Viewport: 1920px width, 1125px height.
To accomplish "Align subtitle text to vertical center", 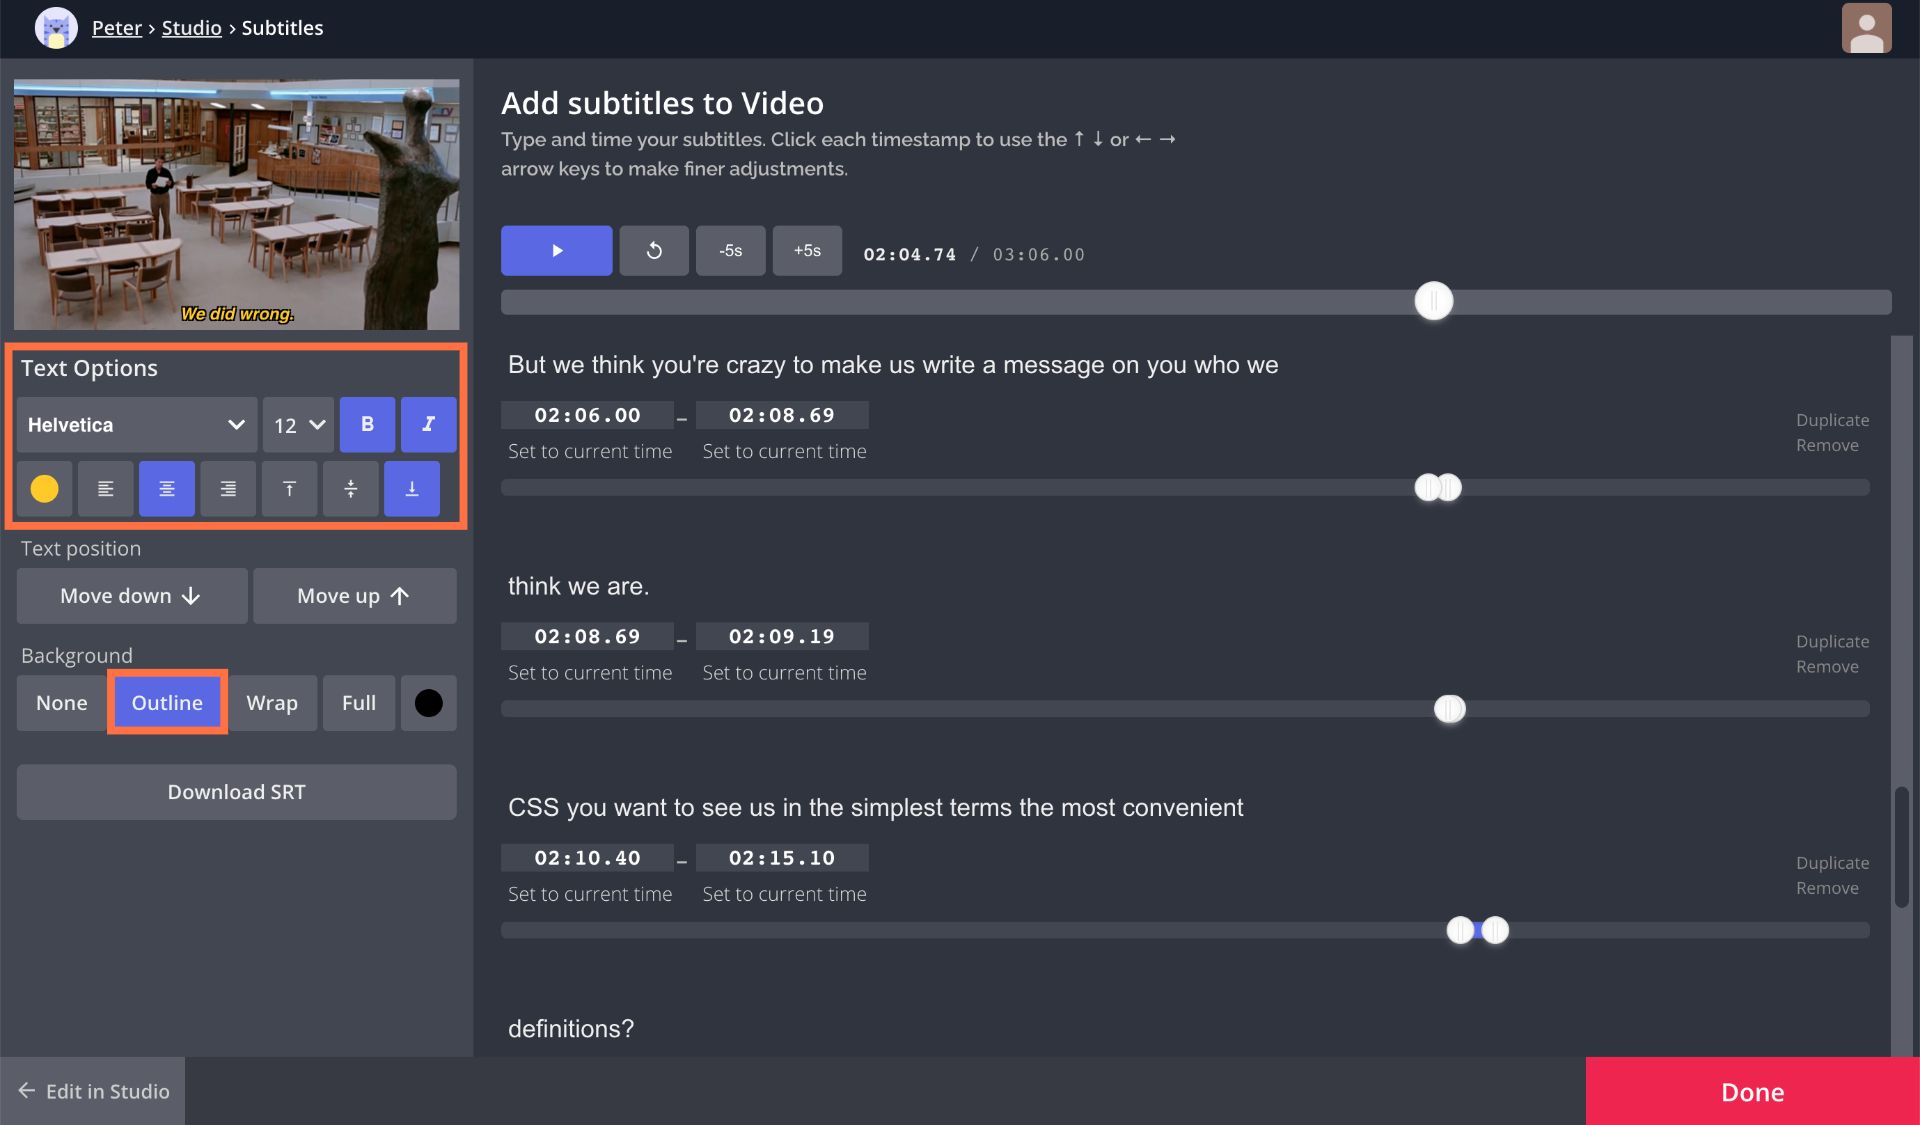I will [x=350, y=489].
